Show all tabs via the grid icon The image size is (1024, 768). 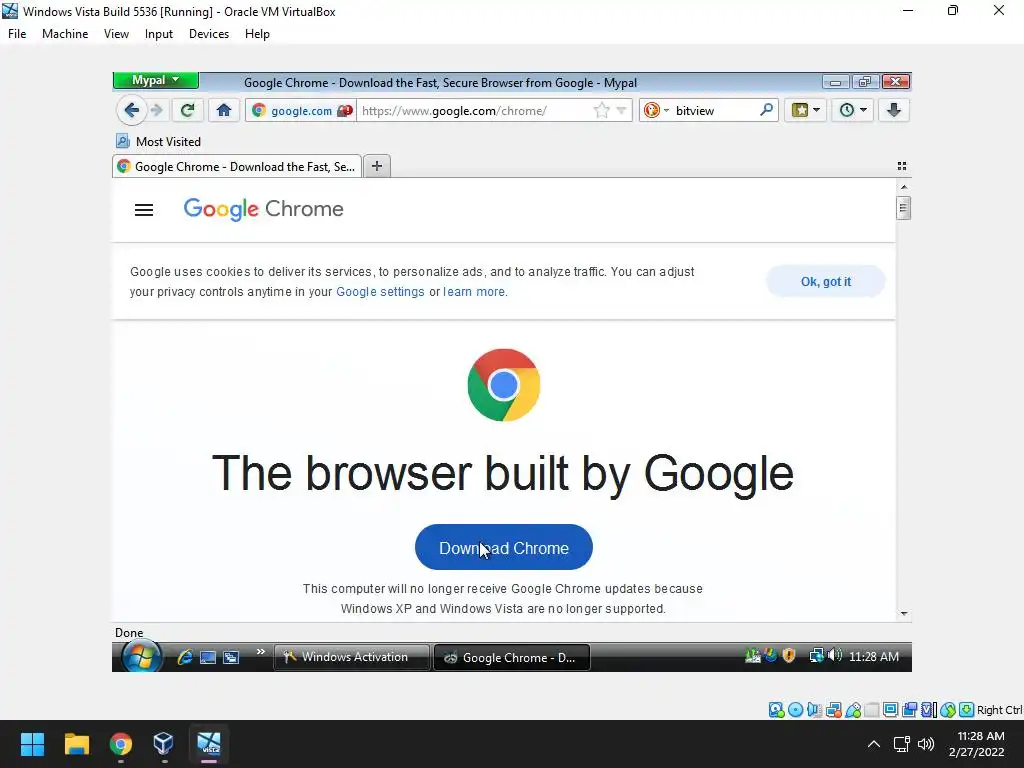(x=902, y=166)
